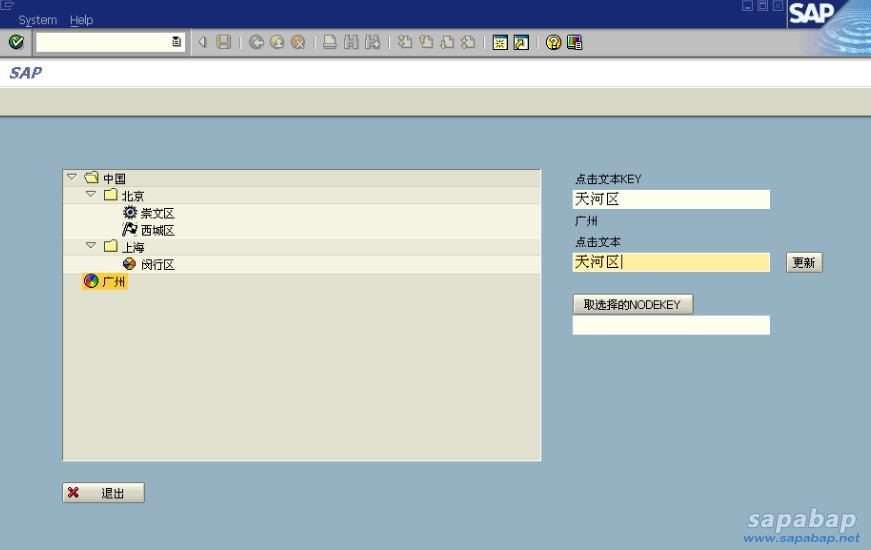Click the menu icon at top-left corner
This screenshot has width=871, height=550.
pyautogui.click(x=7, y=5)
